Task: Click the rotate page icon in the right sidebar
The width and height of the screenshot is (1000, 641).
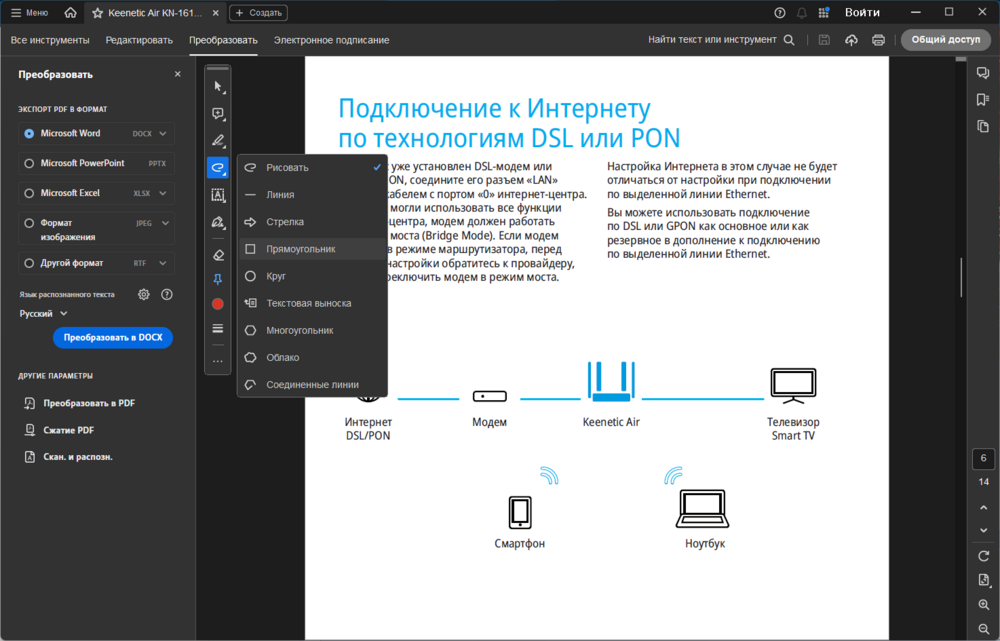Action: tap(984, 556)
